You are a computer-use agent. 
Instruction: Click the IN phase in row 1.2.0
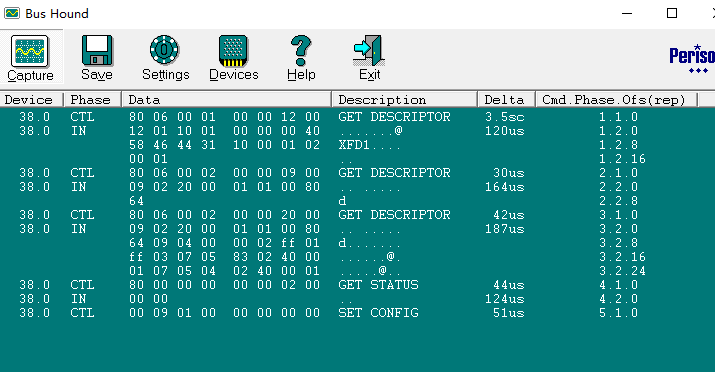pyautogui.click(x=78, y=131)
